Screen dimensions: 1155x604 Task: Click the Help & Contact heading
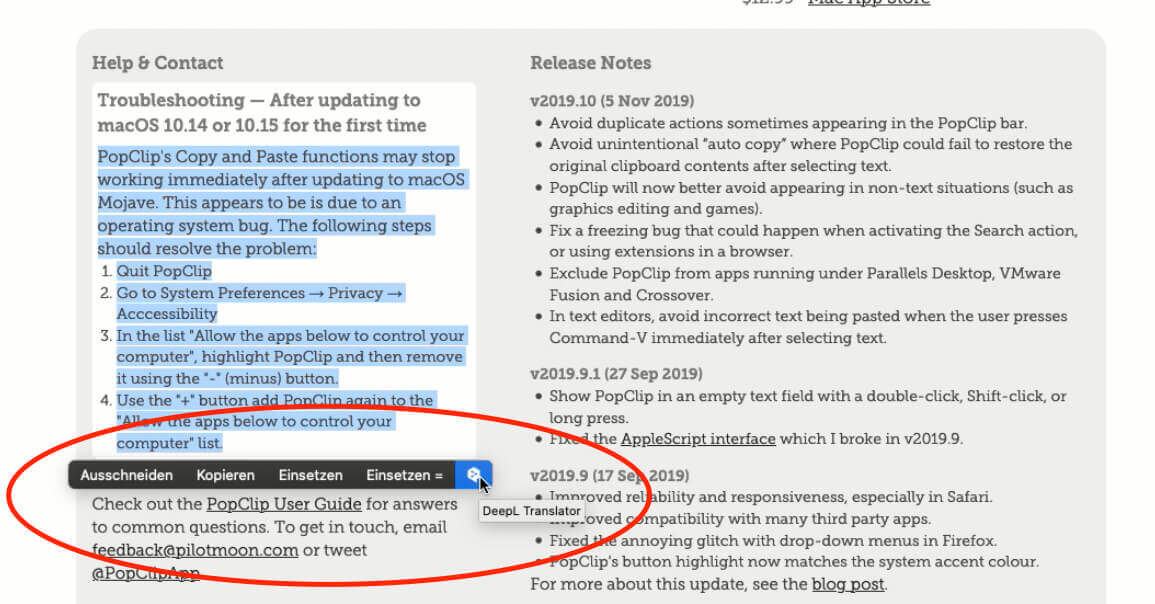[157, 63]
